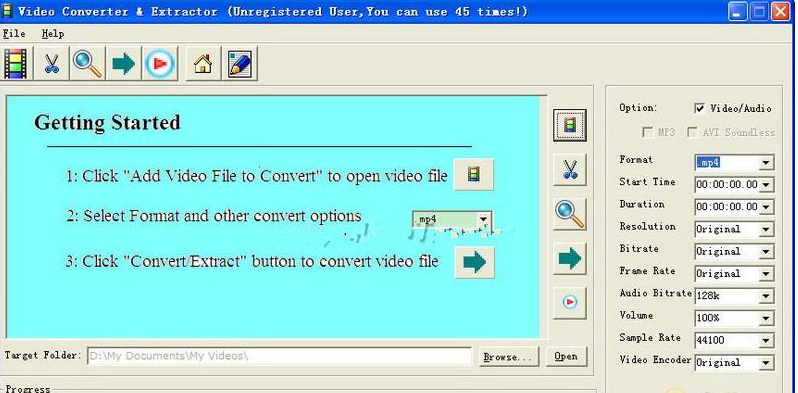Image resolution: width=798 pixels, height=393 pixels.
Task: Click the "Target Folder:" label
Action: tap(43, 355)
